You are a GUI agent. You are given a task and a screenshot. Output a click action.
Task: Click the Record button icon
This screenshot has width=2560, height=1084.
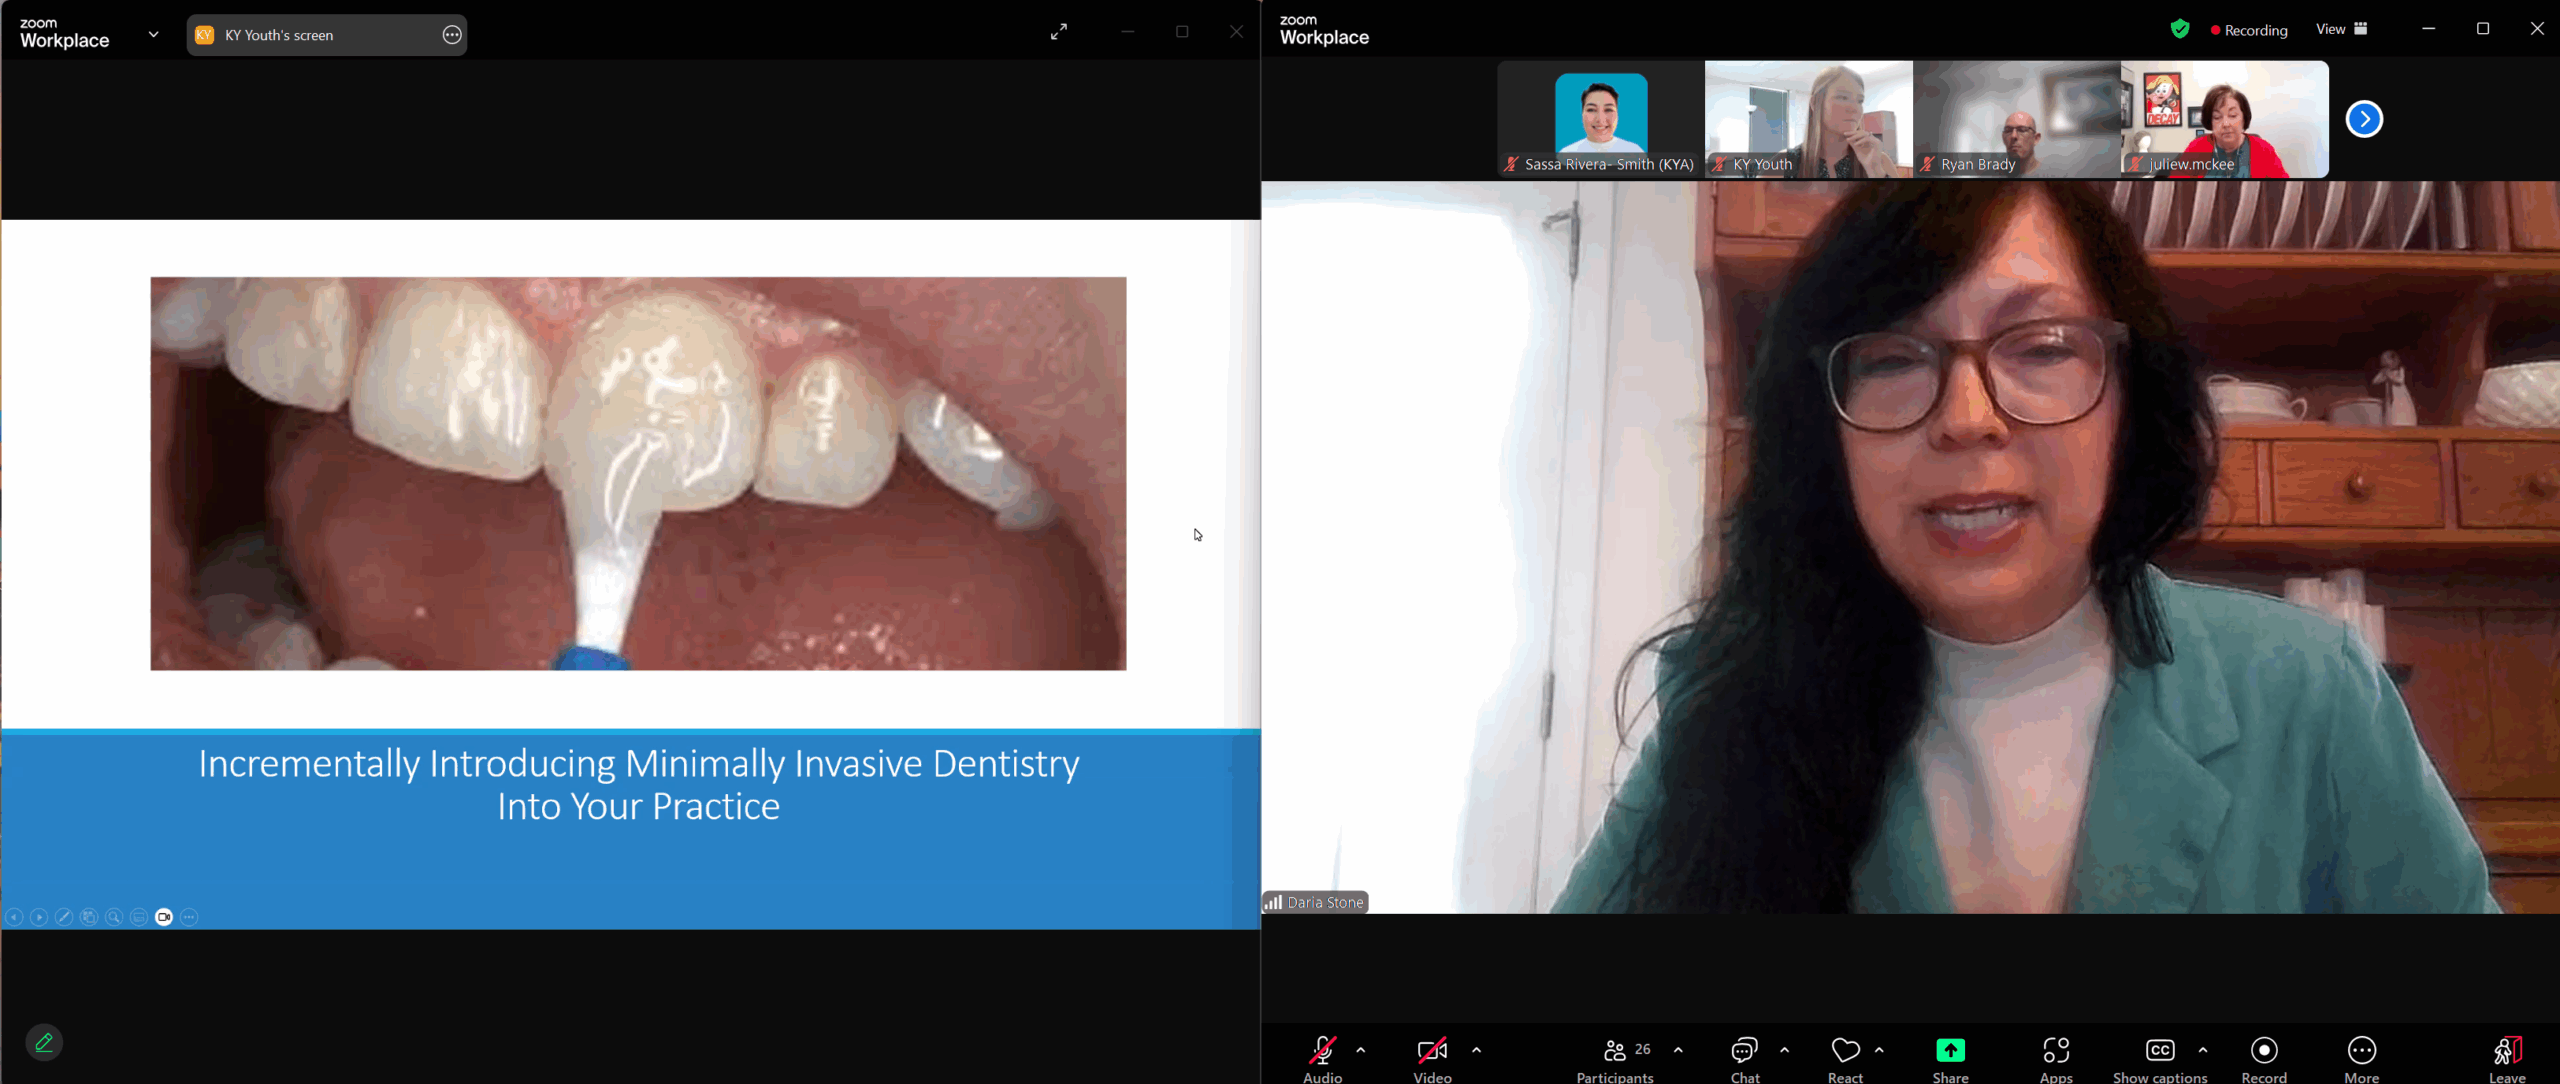[x=2264, y=1050]
